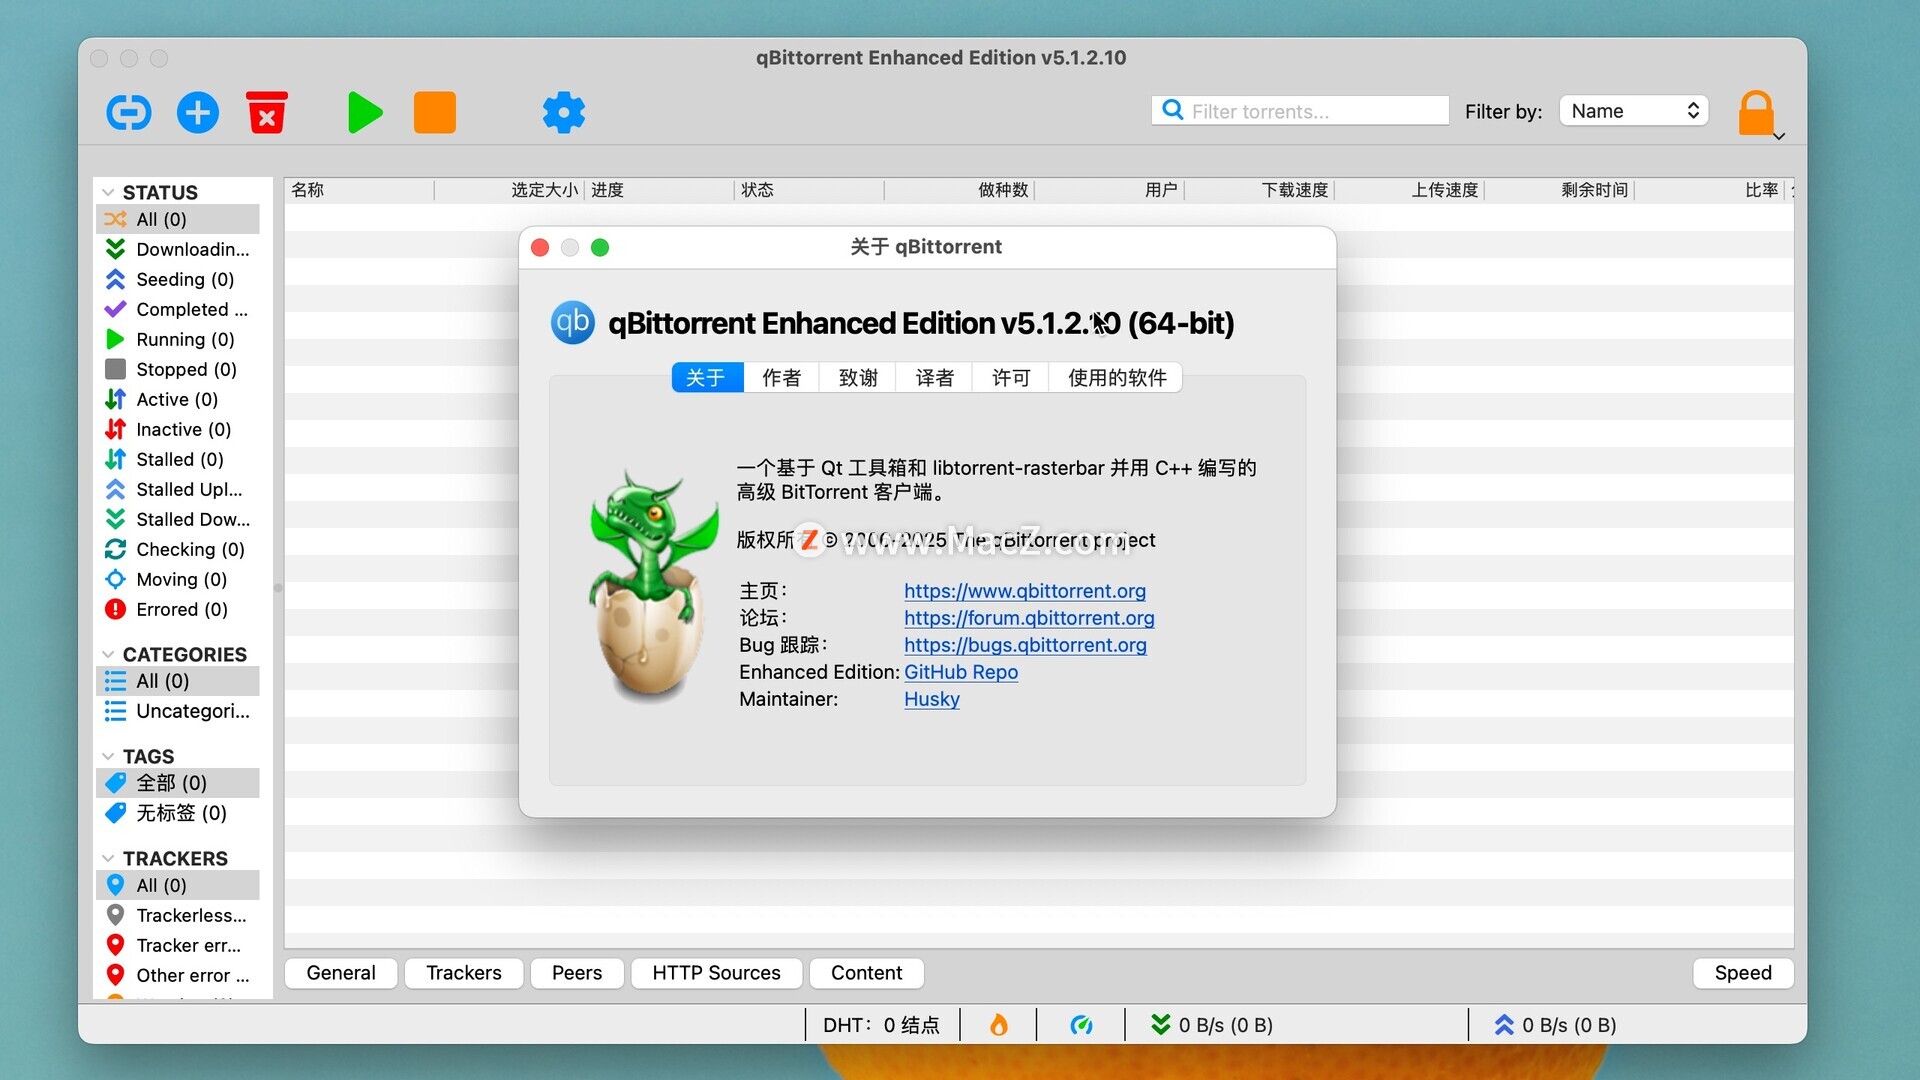Image resolution: width=1920 pixels, height=1080 pixels.
Task: Select Trackerless tracker filter
Action: point(178,915)
